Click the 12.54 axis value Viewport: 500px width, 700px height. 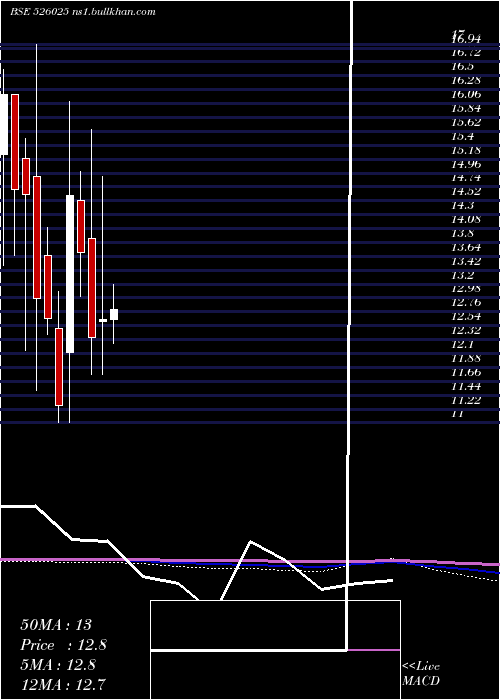point(466,316)
